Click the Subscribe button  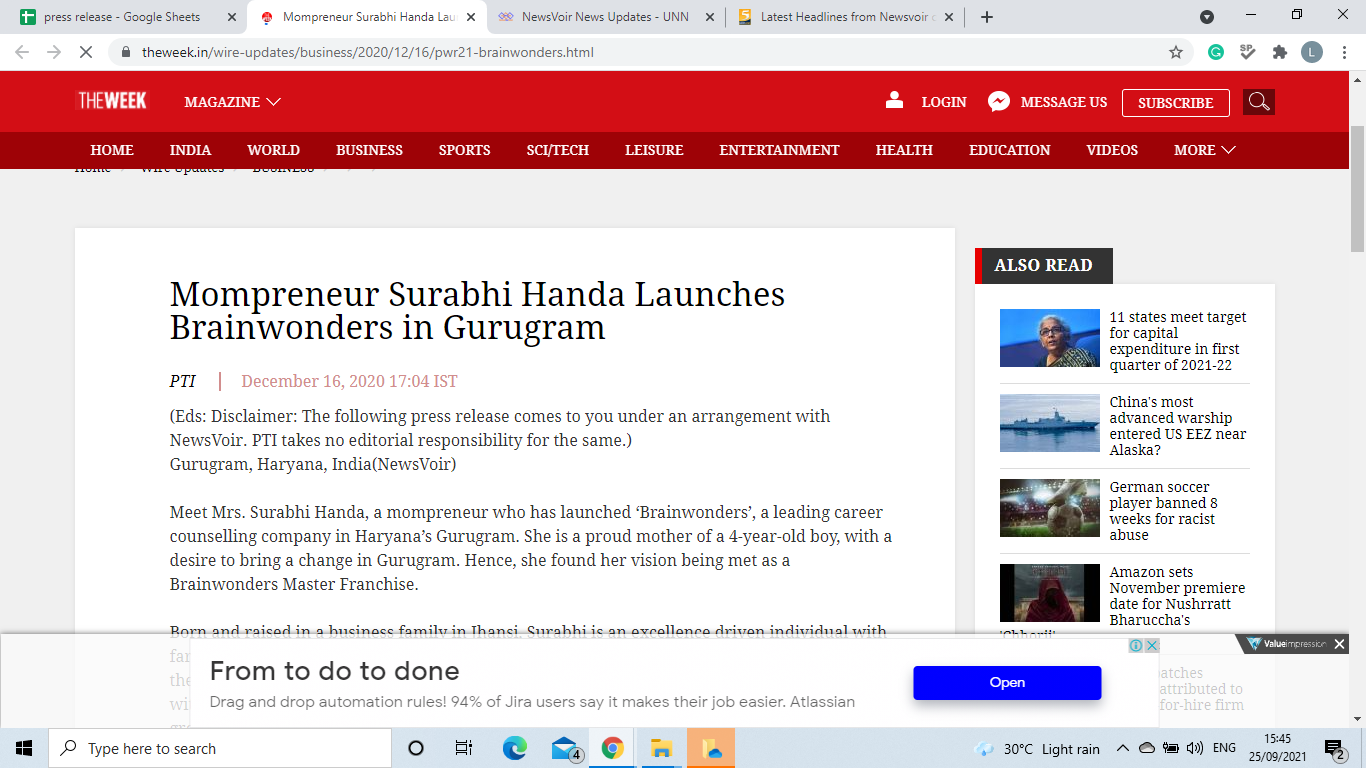click(x=1175, y=103)
